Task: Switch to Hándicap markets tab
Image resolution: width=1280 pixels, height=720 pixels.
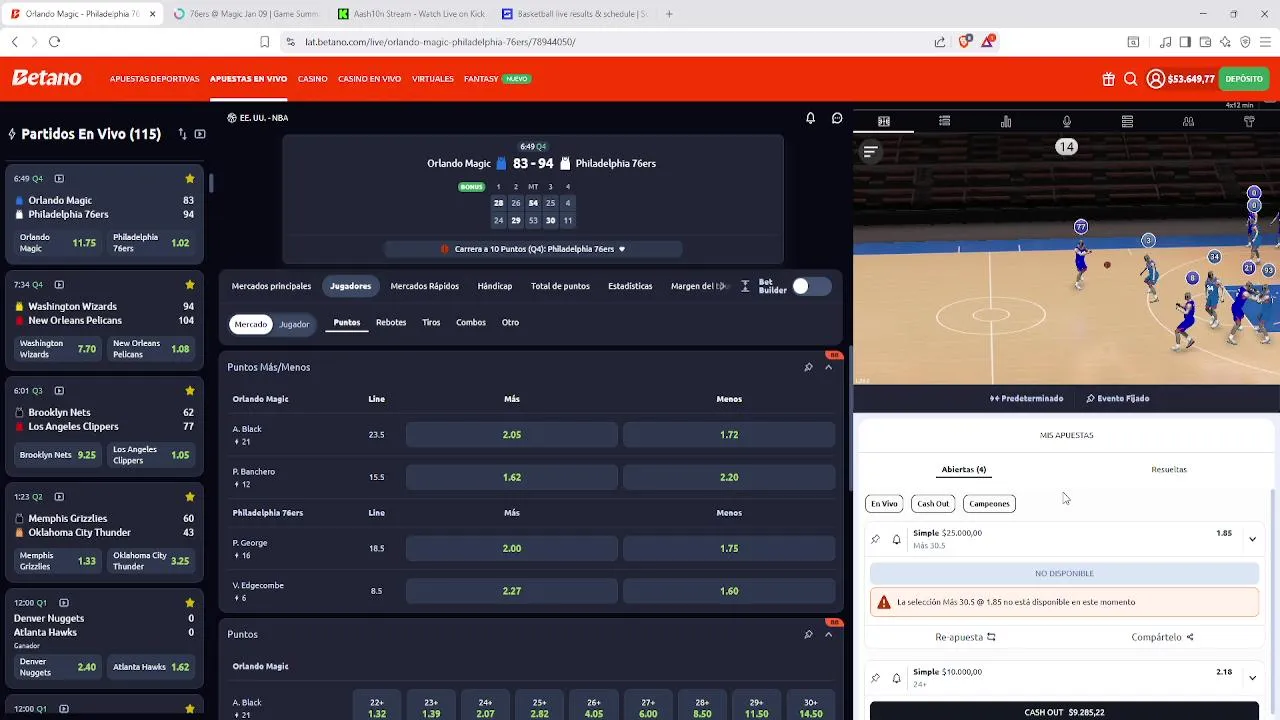Action: point(494,286)
